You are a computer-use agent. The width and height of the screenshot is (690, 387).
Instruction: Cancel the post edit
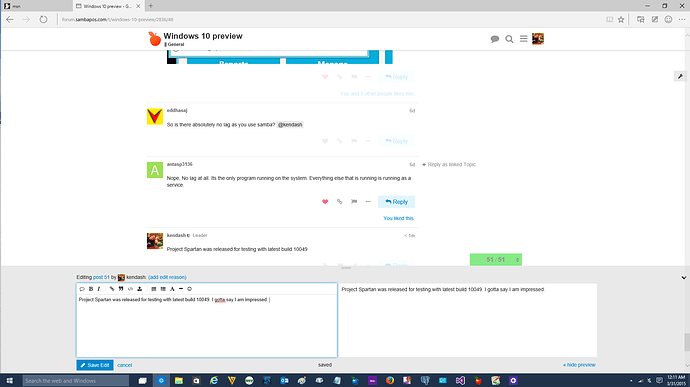tap(125, 365)
